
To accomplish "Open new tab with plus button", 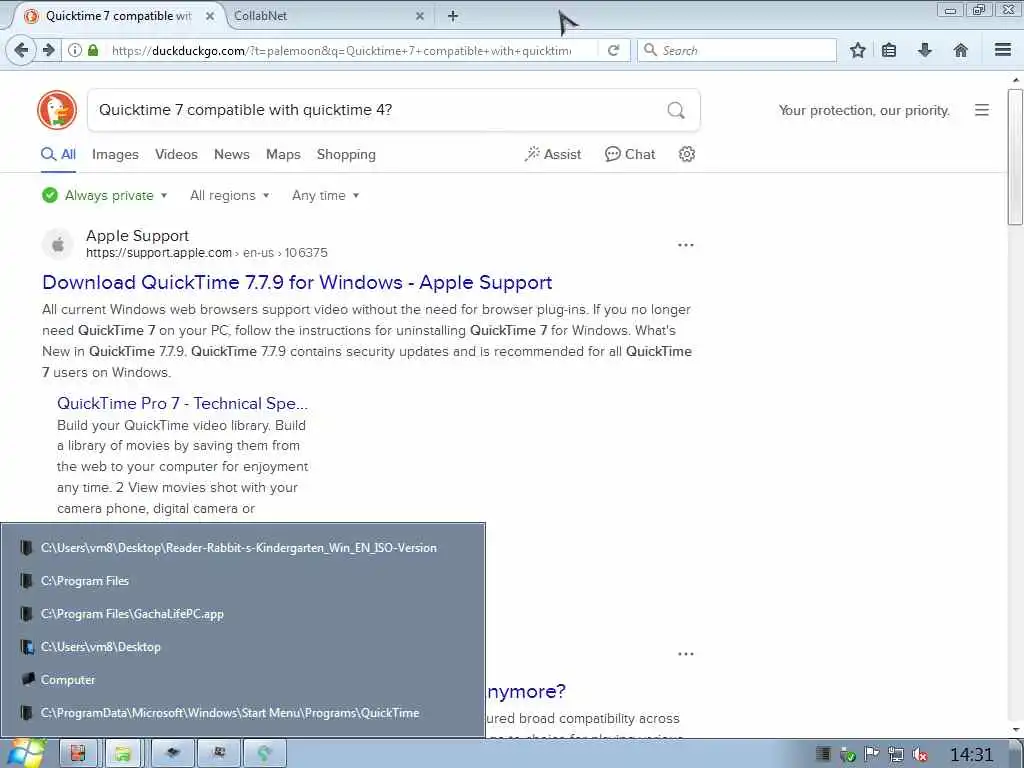I will point(453,16).
